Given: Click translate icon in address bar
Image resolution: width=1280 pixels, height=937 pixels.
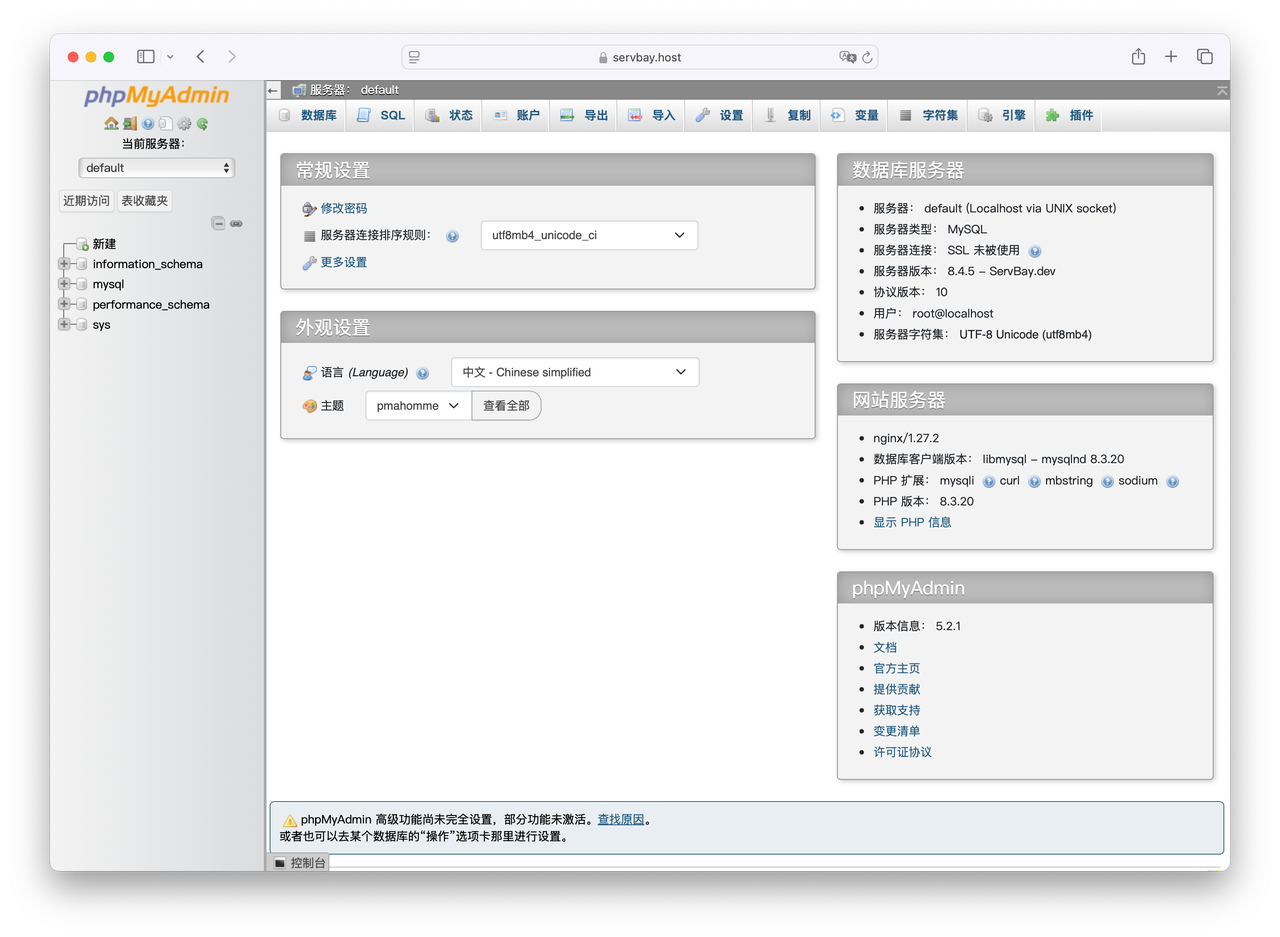Looking at the screenshot, I should coord(847,57).
